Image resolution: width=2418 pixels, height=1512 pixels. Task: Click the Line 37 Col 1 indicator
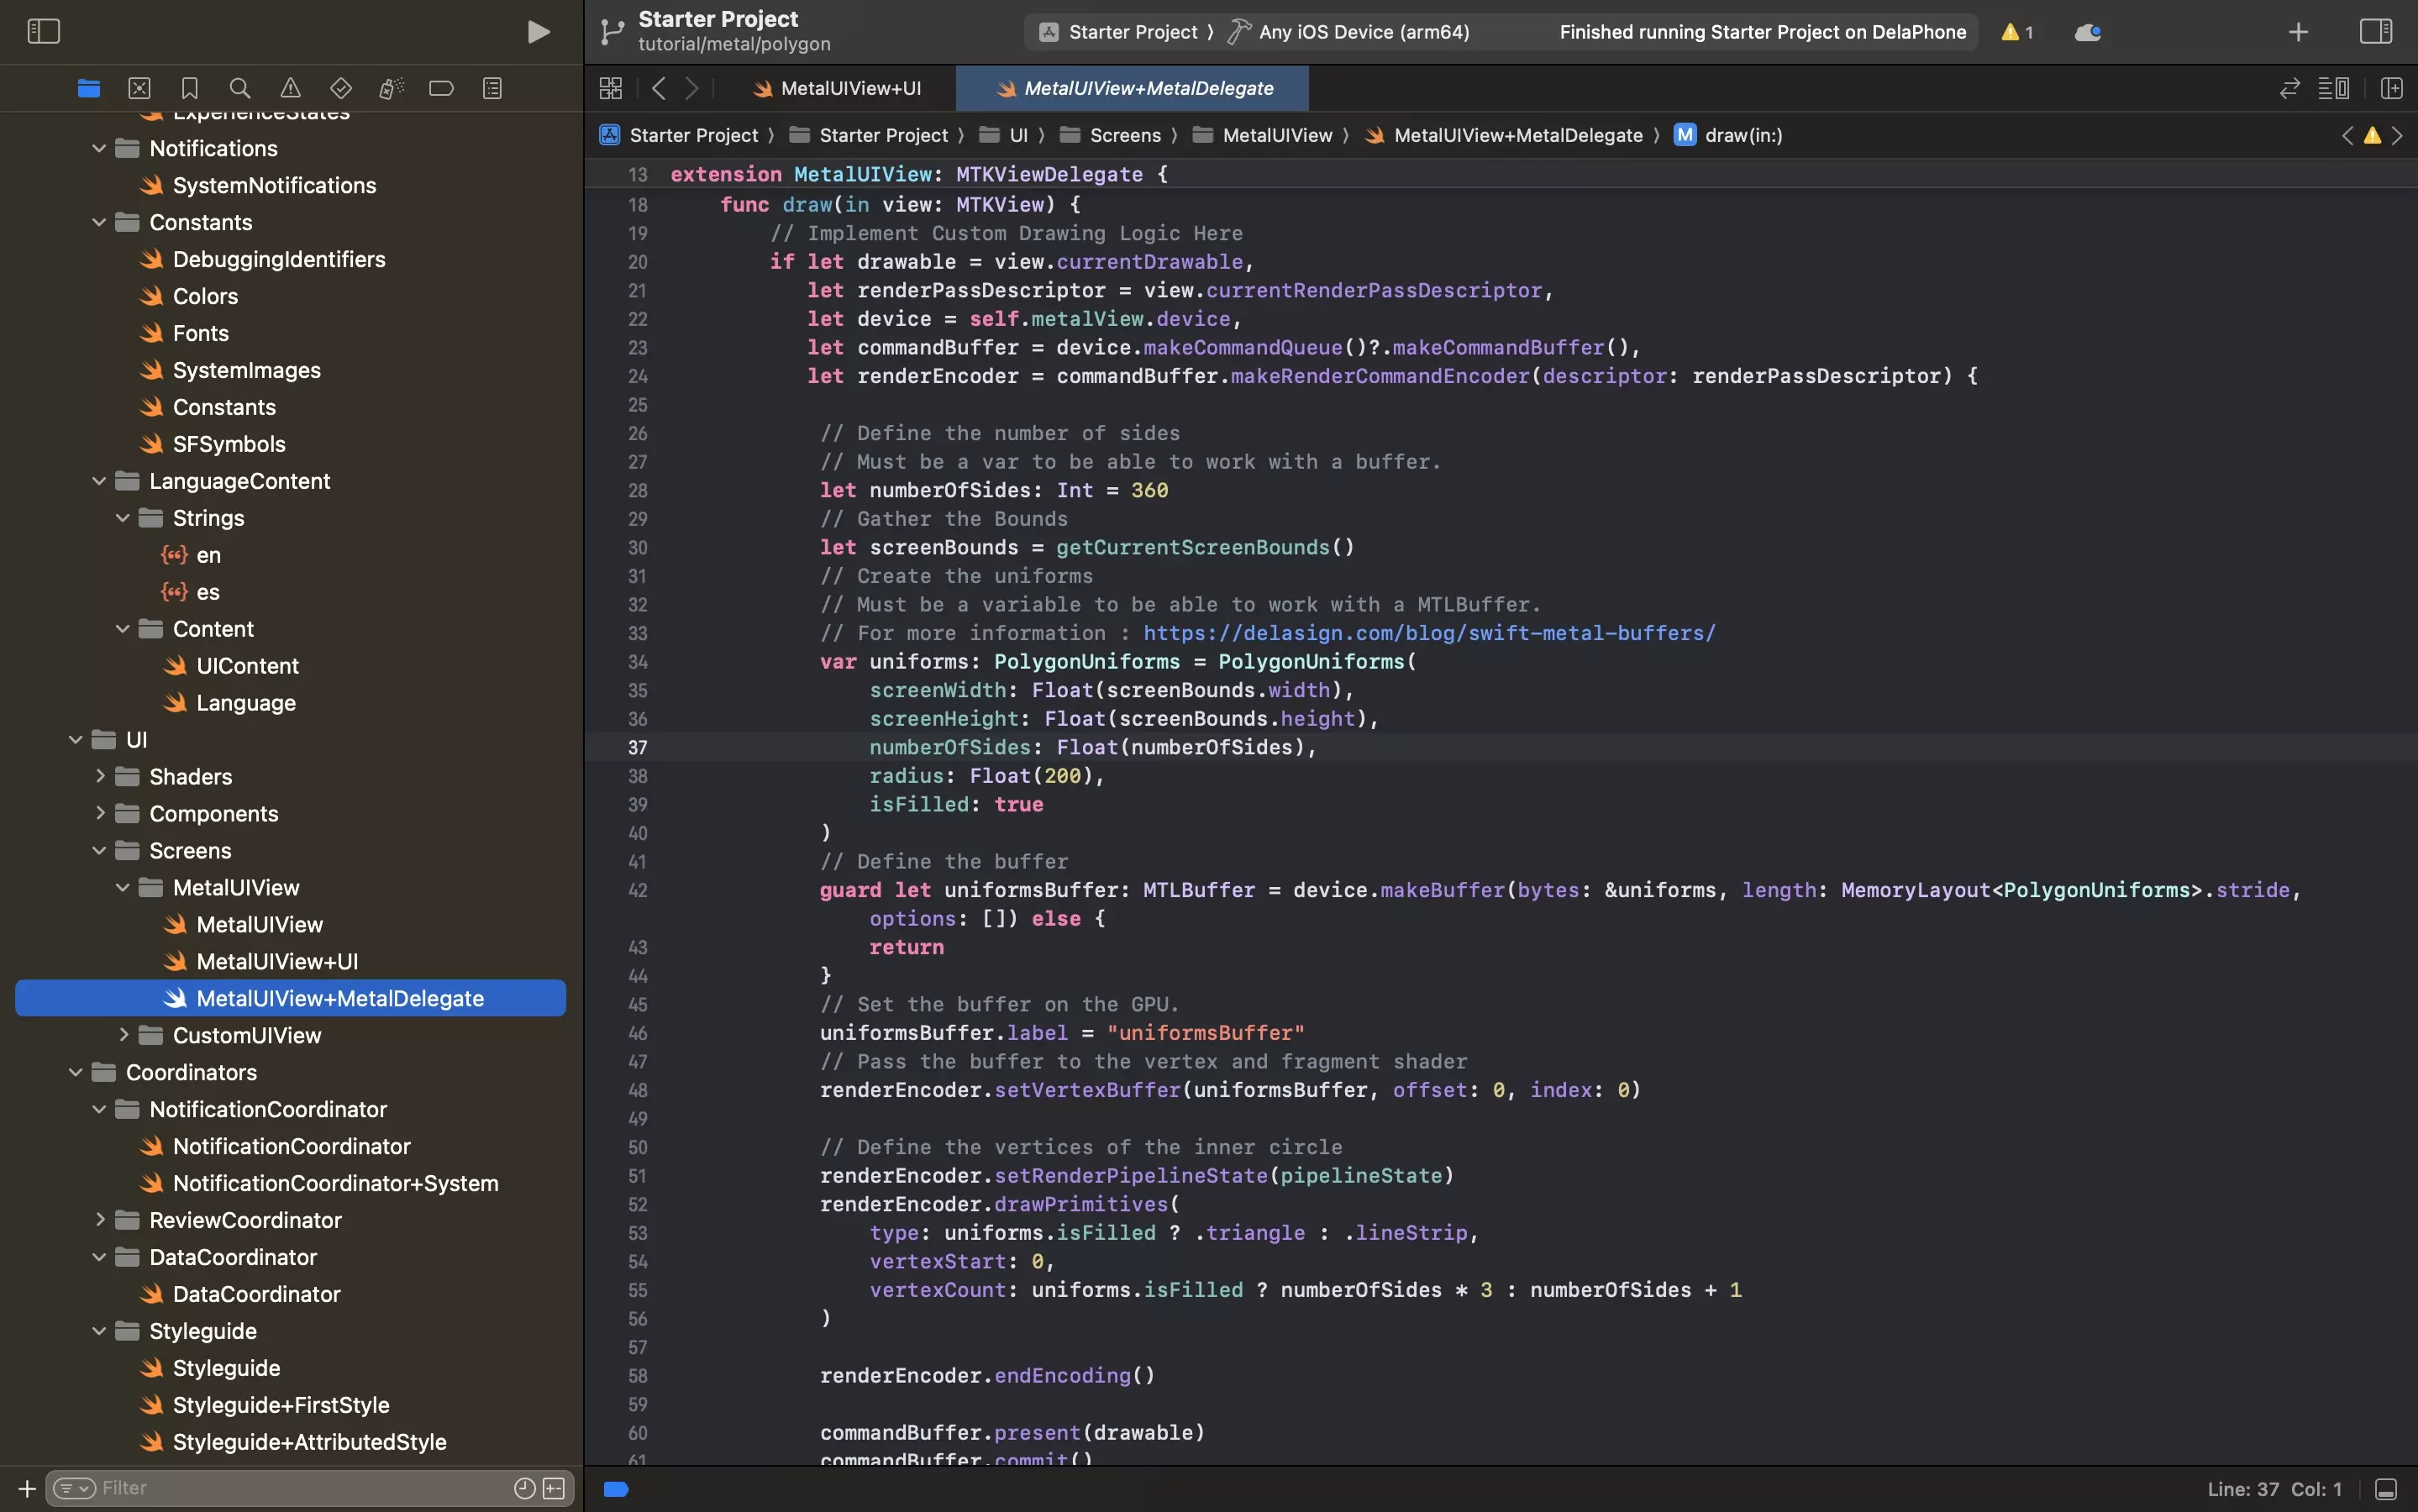pos(2274,1489)
